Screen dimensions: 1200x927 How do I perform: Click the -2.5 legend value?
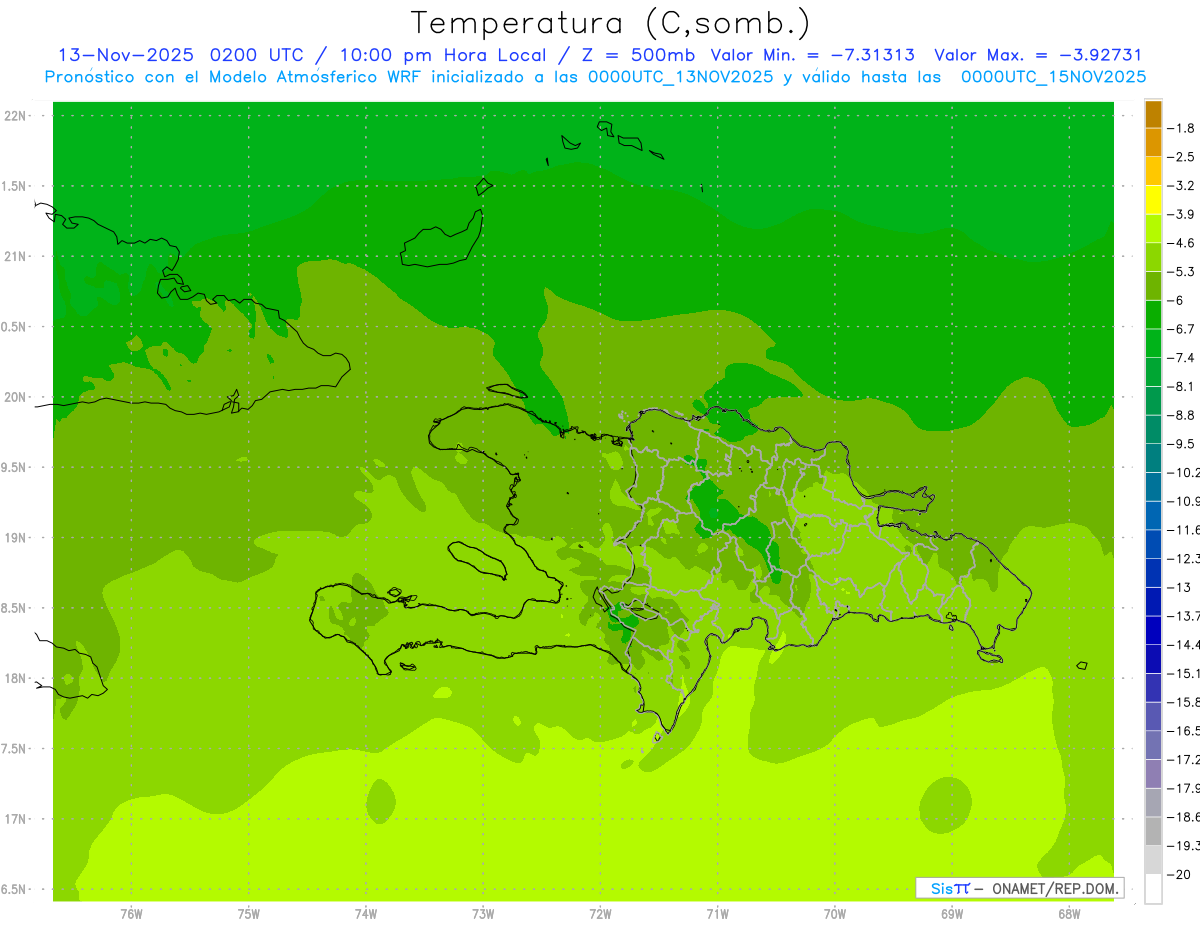tap(1182, 157)
